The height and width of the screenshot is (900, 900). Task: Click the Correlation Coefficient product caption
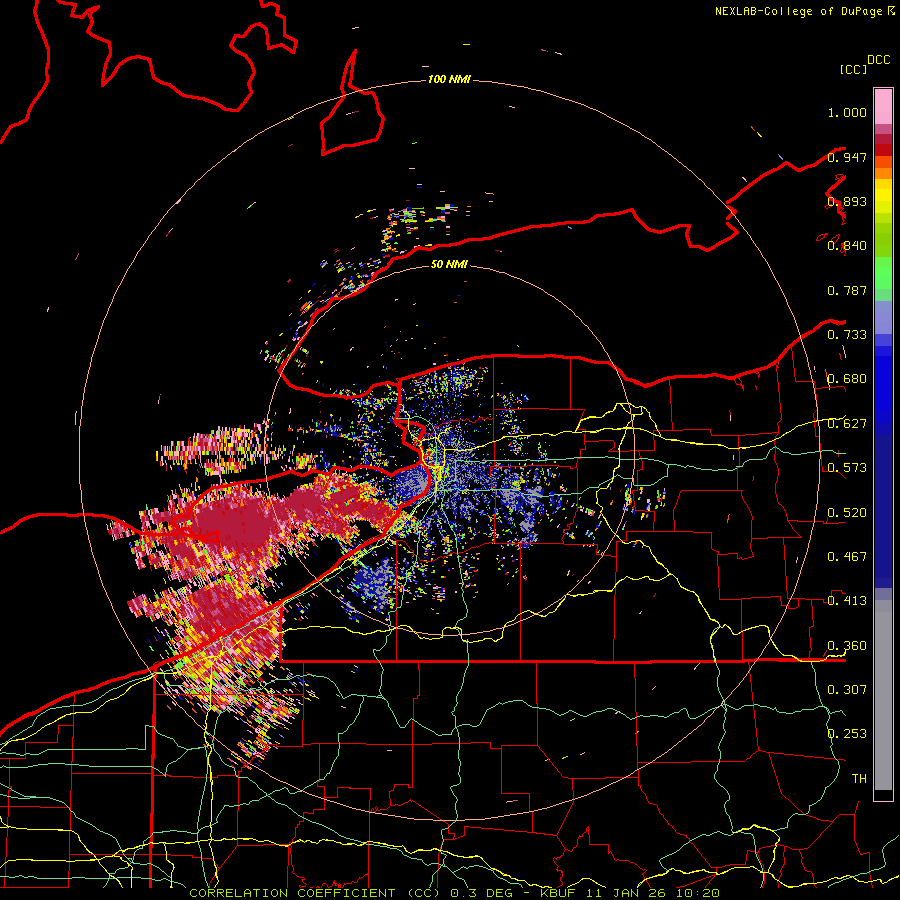pos(315,893)
